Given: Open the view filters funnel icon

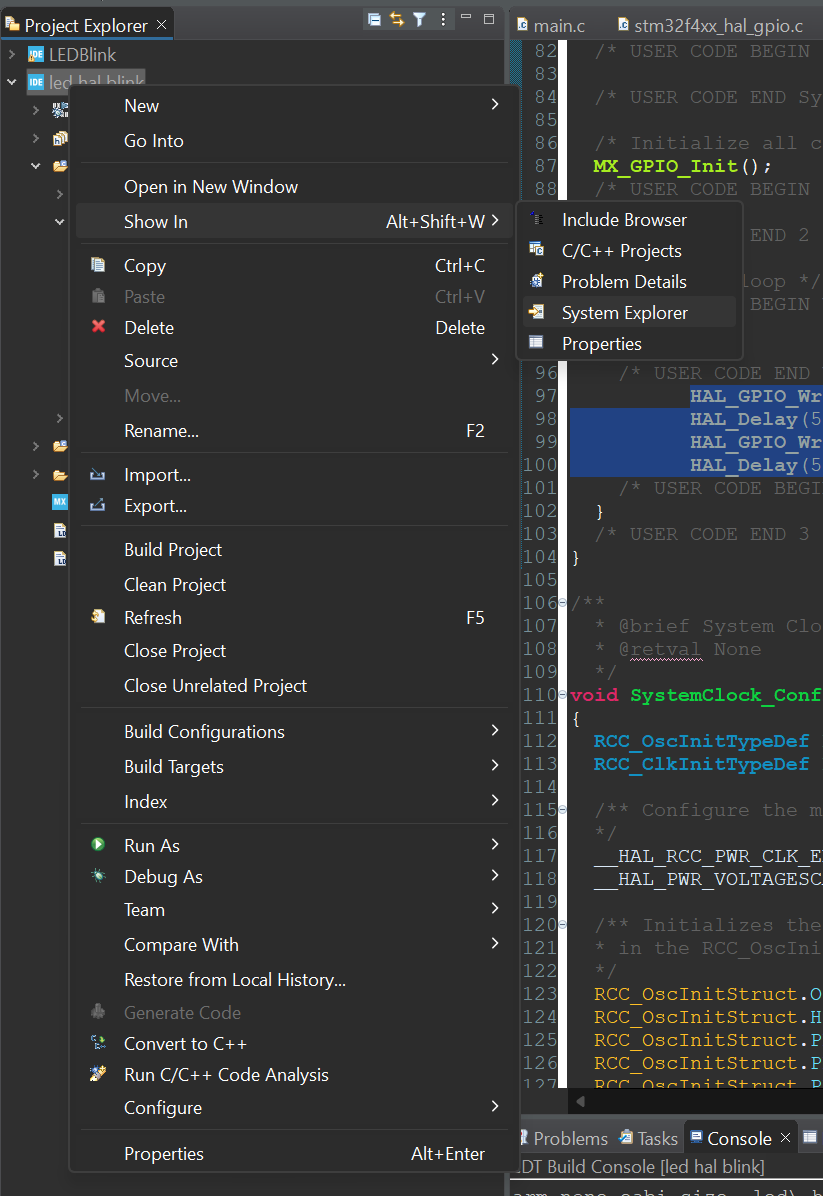Looking at the screenshot, I should [419, 19].
